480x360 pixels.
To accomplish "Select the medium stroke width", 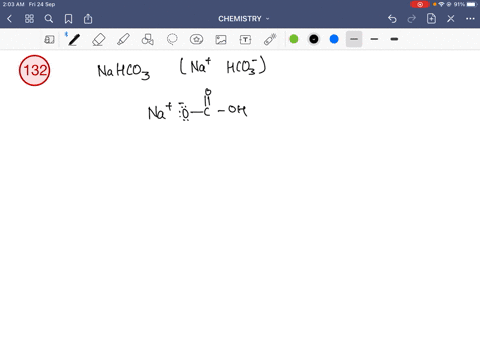I will point(374,39).
